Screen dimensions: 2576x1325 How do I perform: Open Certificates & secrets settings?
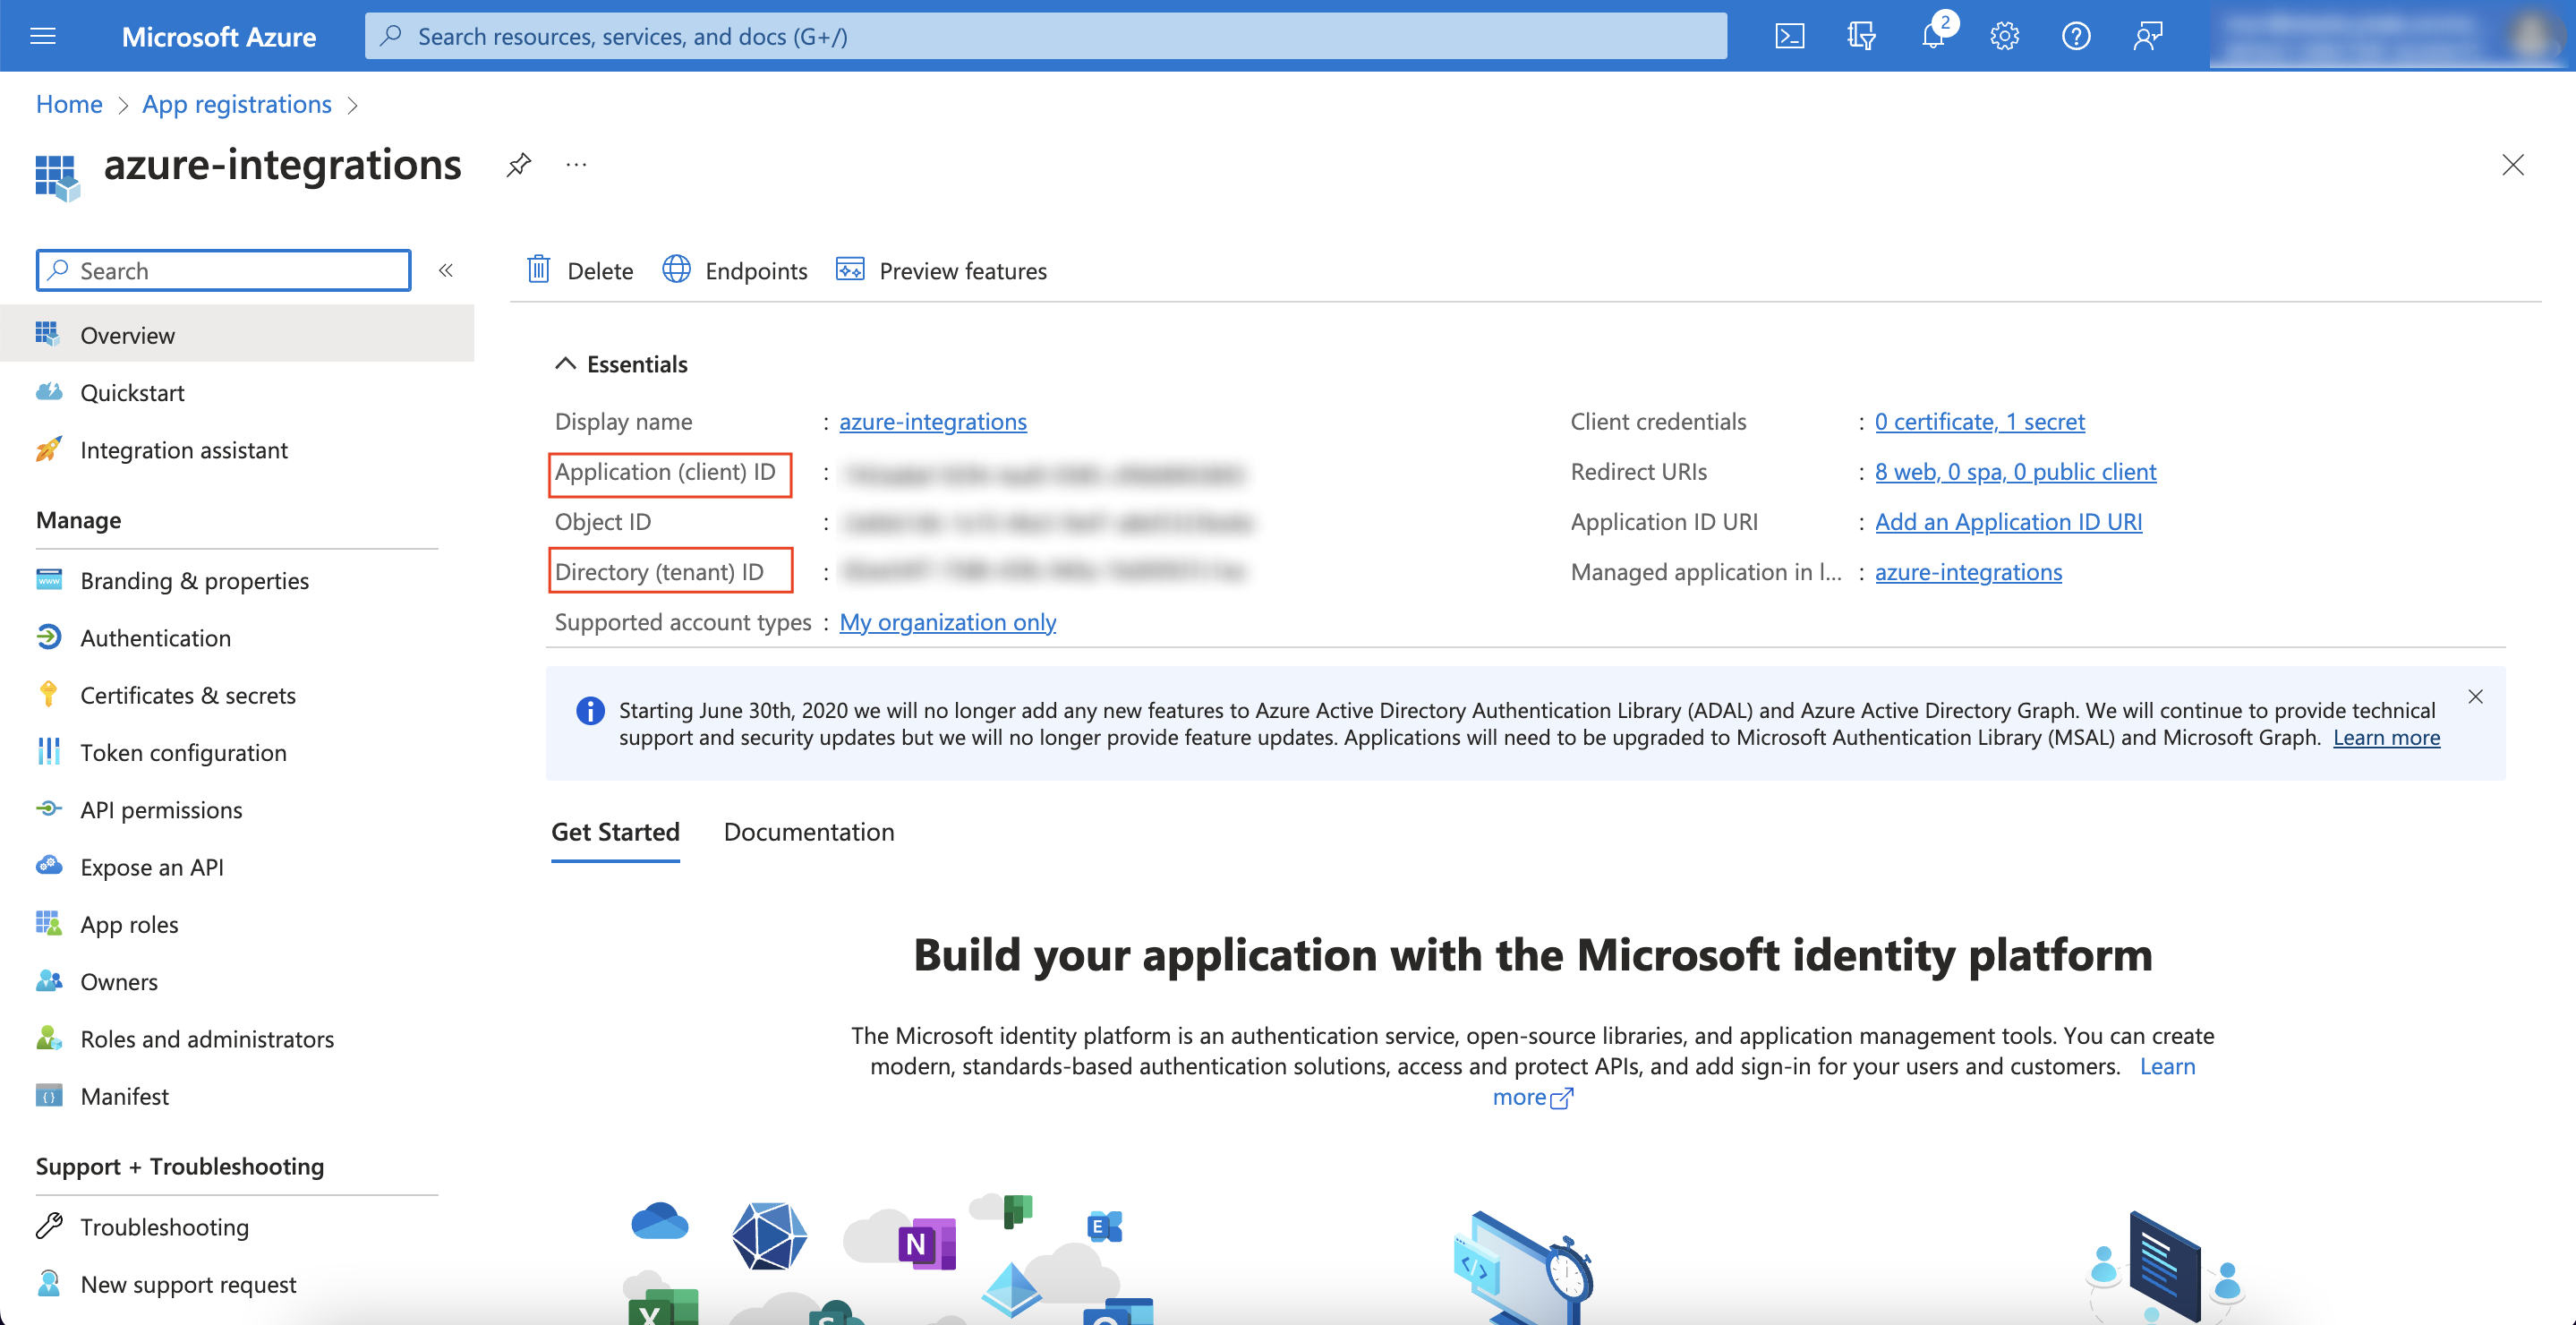pyautogui.click(x=187, y=694)
